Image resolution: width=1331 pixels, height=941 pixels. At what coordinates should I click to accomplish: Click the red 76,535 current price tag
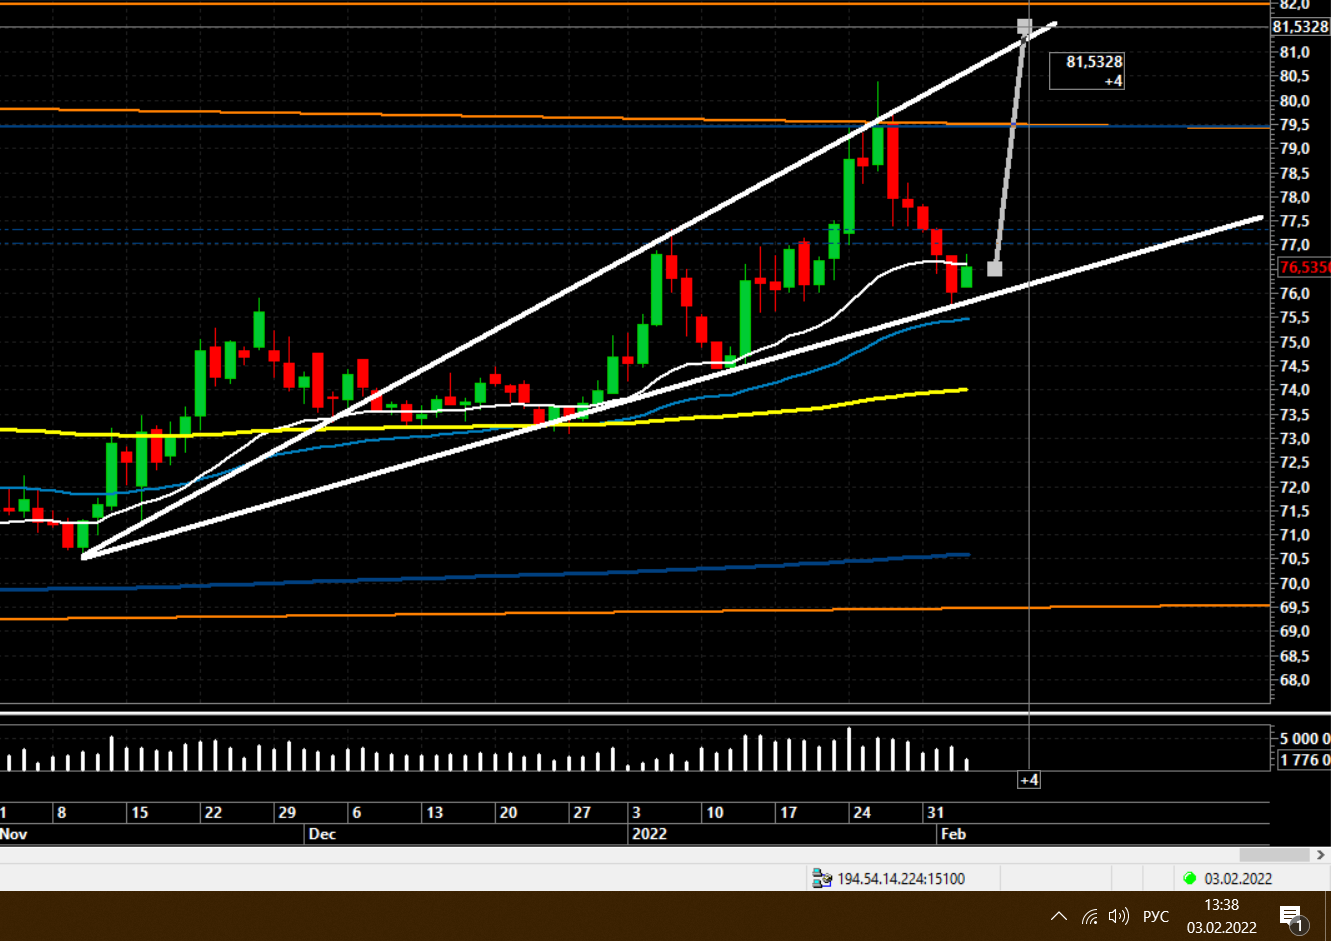click(x=1304, y=267)
